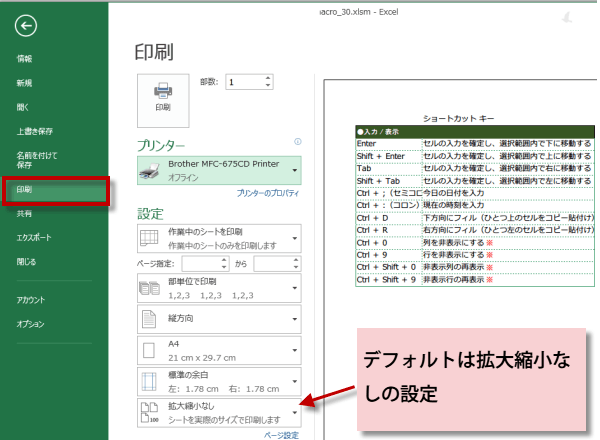The width and height of the screenshot is (600, 440).
Task: Click the ページ指定 starting page field
Action: click(203, 263)
